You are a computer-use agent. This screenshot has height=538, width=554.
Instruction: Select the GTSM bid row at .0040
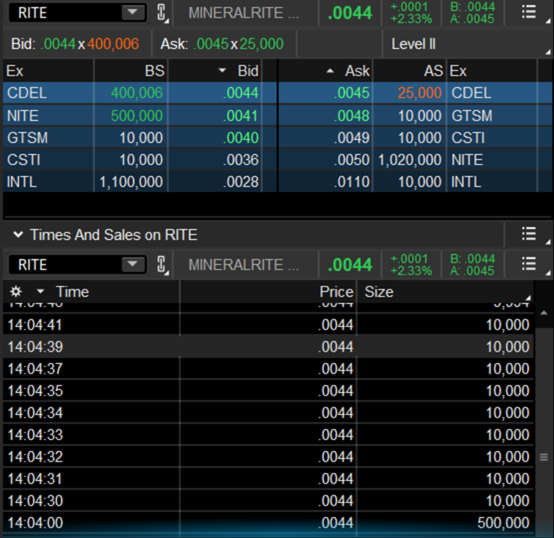[140, 138]
